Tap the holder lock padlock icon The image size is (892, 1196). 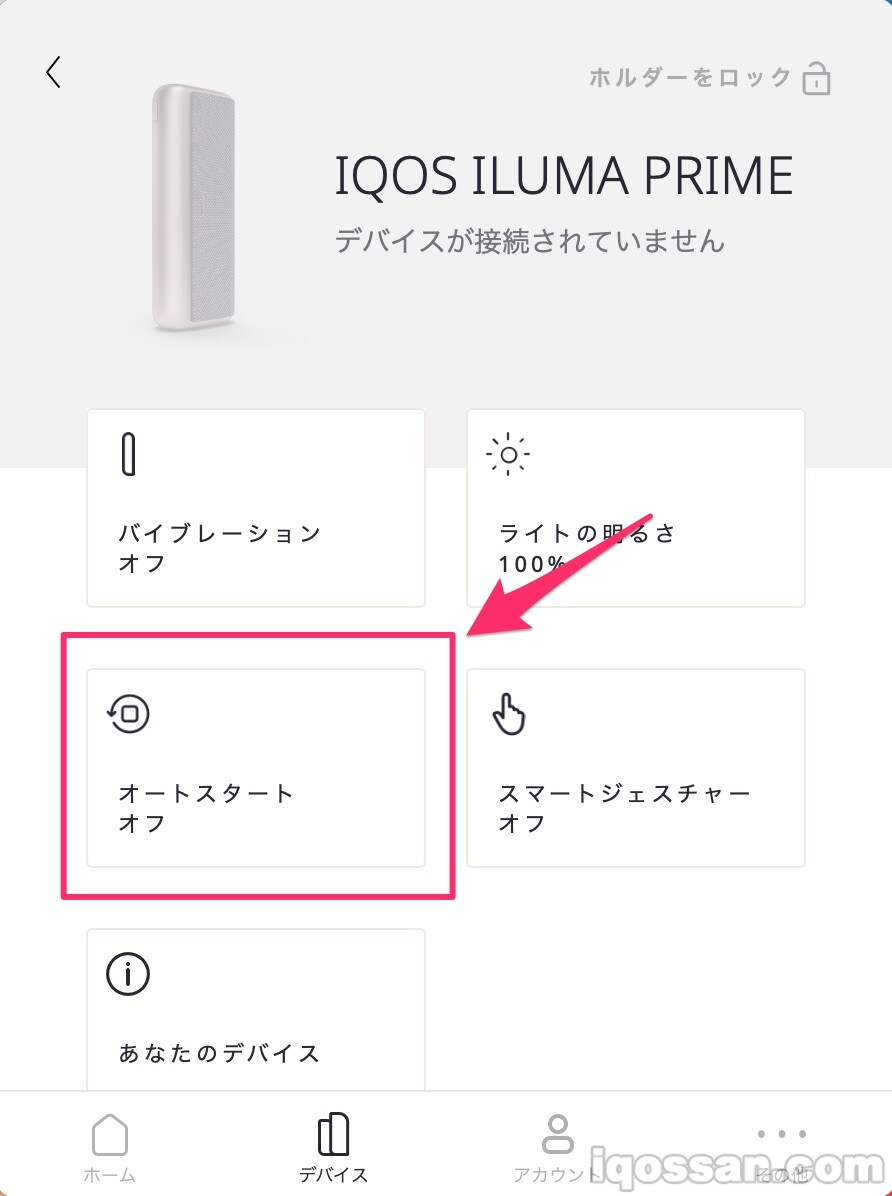[x=817, y=79]
